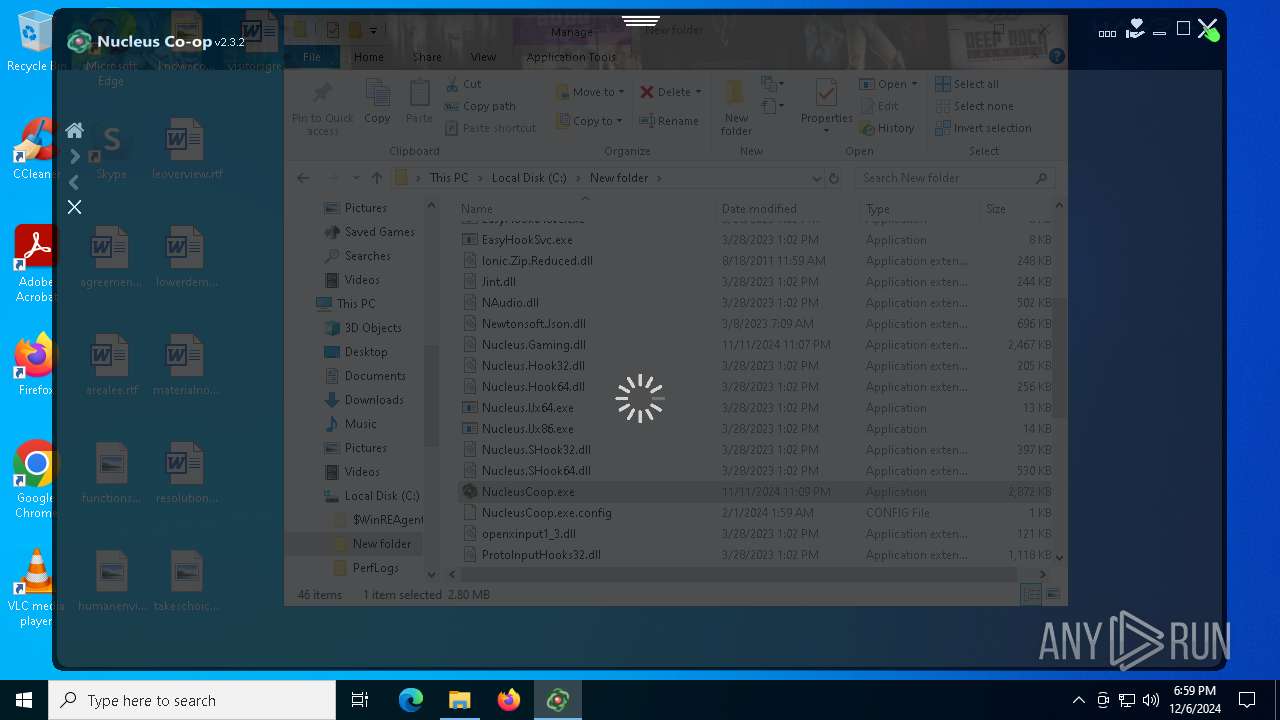The height and width of the screenshot is (720, 1280).
Task: Open the Manage contextual tab in Explorer
Action: click(571, 32)
